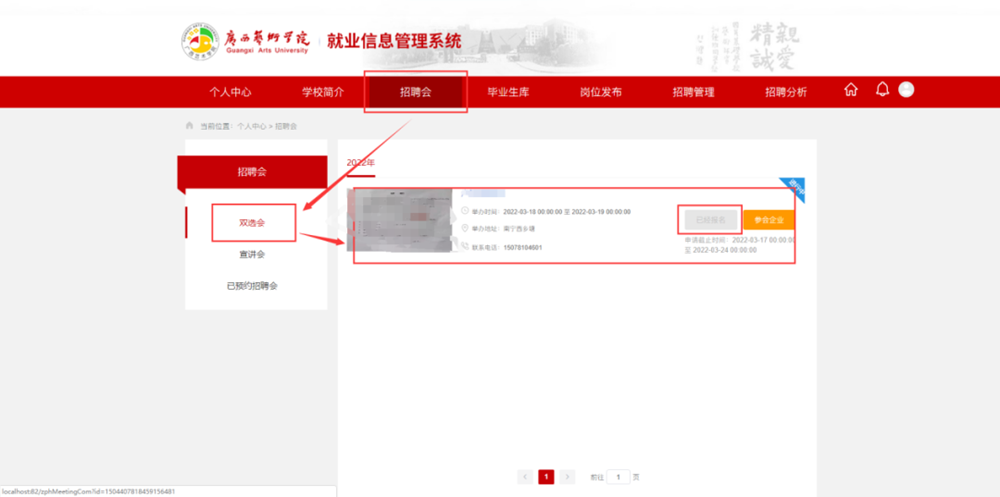
Task: Go to previous page arrow
Action: pyautogui.click(x=526, y=477)
